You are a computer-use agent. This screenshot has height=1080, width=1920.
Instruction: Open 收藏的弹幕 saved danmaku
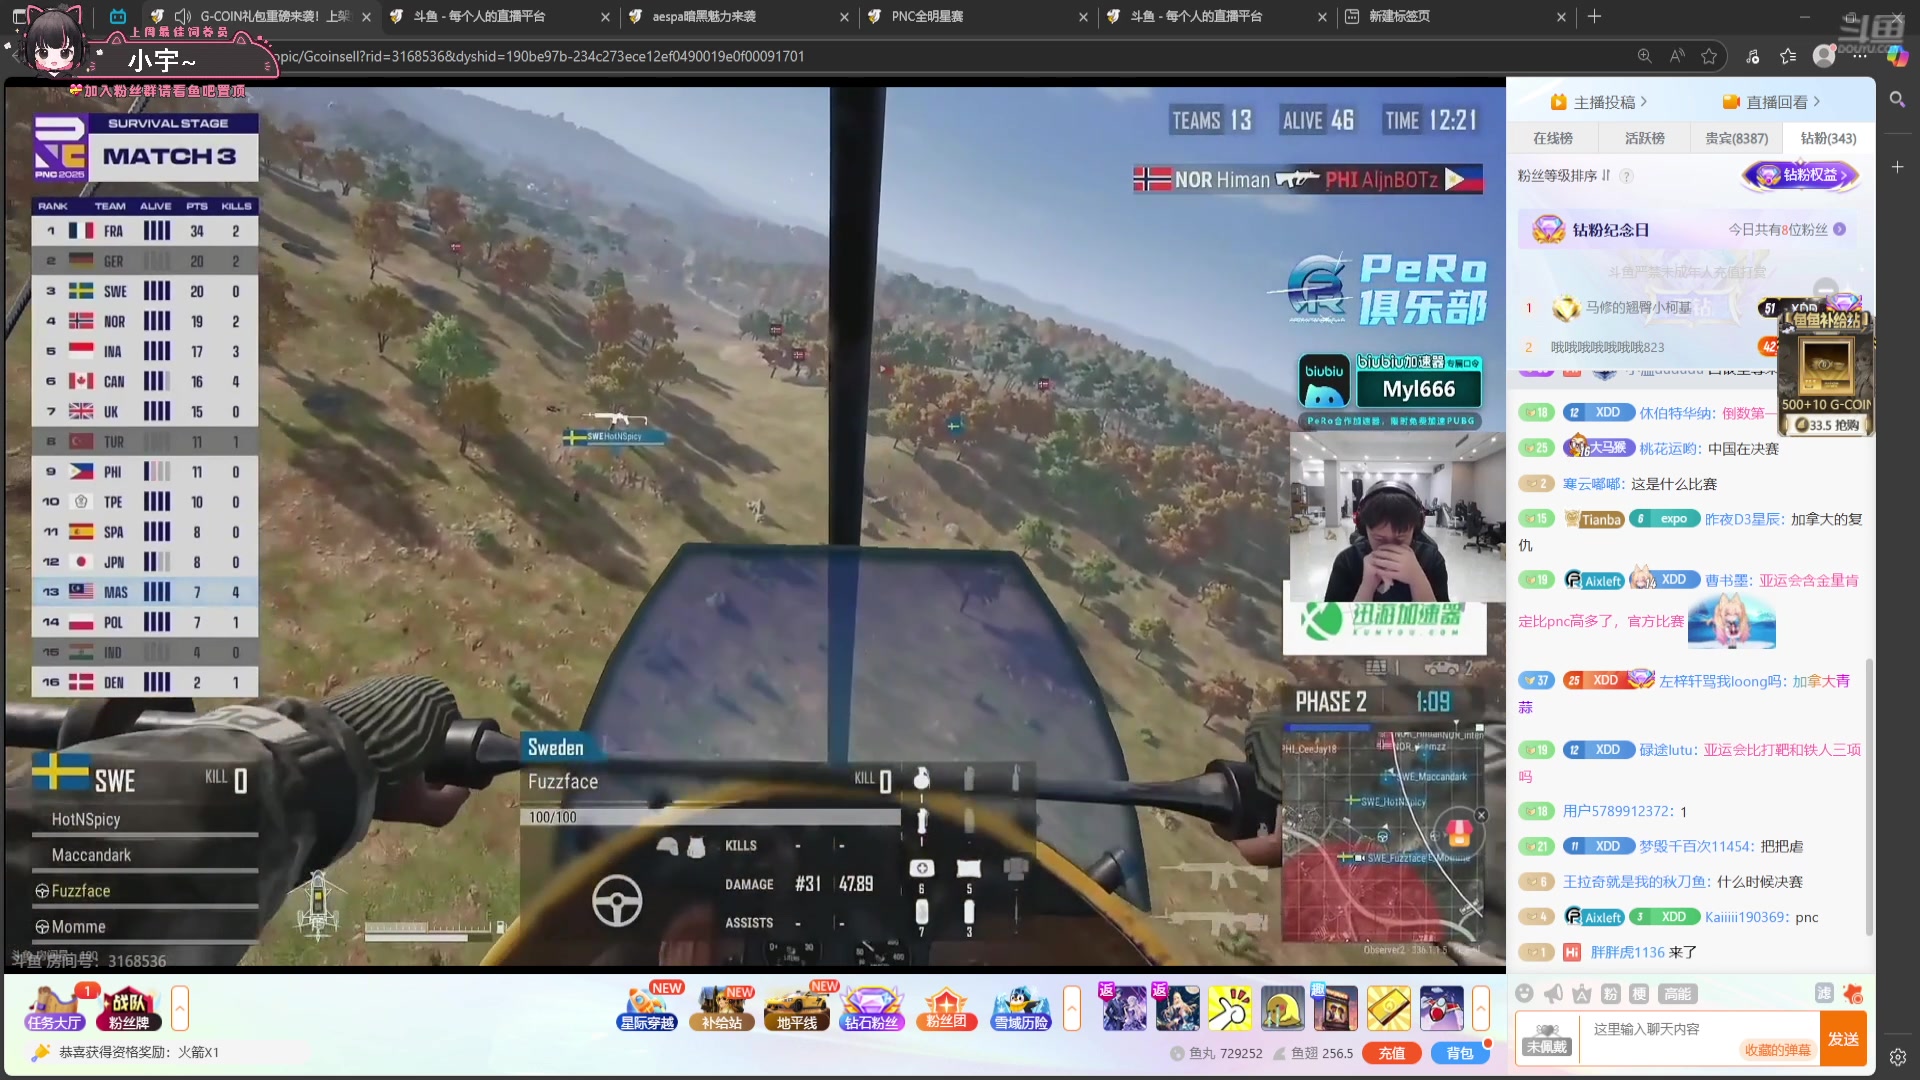[x=1777, y=1050]
